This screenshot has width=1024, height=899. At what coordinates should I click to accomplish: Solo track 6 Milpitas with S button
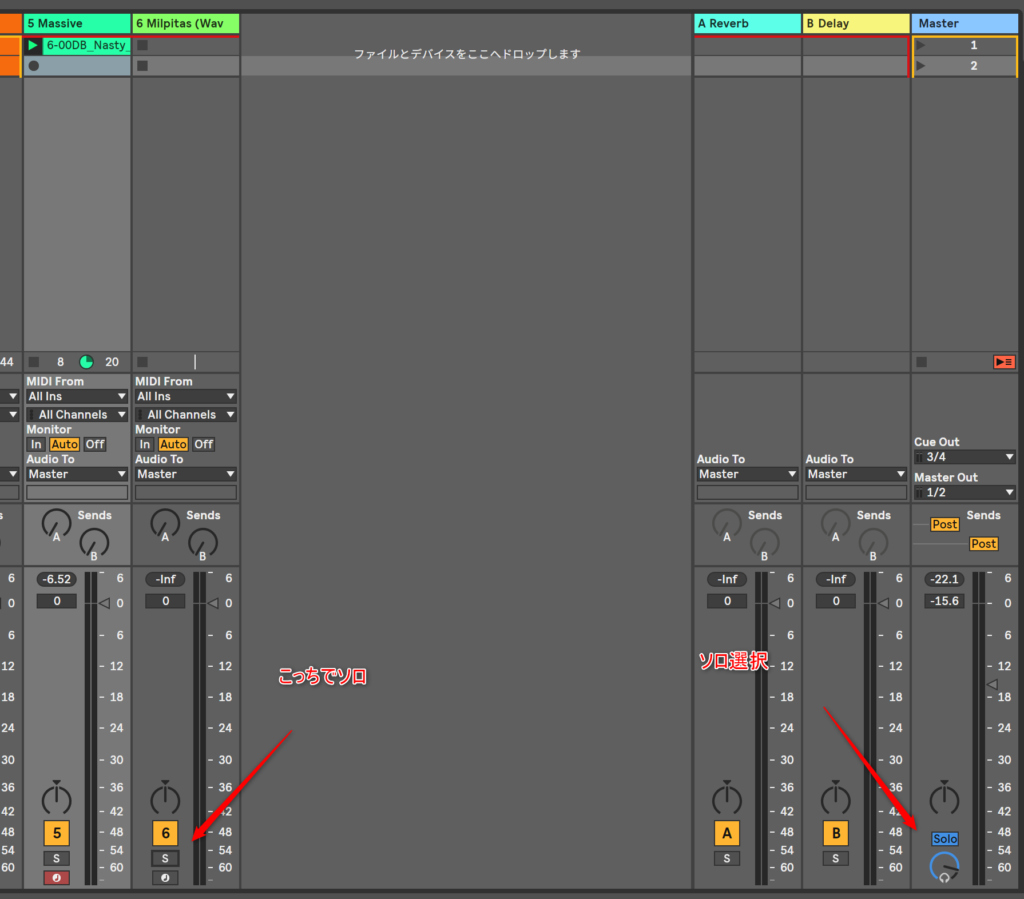(x=166, y=858)
